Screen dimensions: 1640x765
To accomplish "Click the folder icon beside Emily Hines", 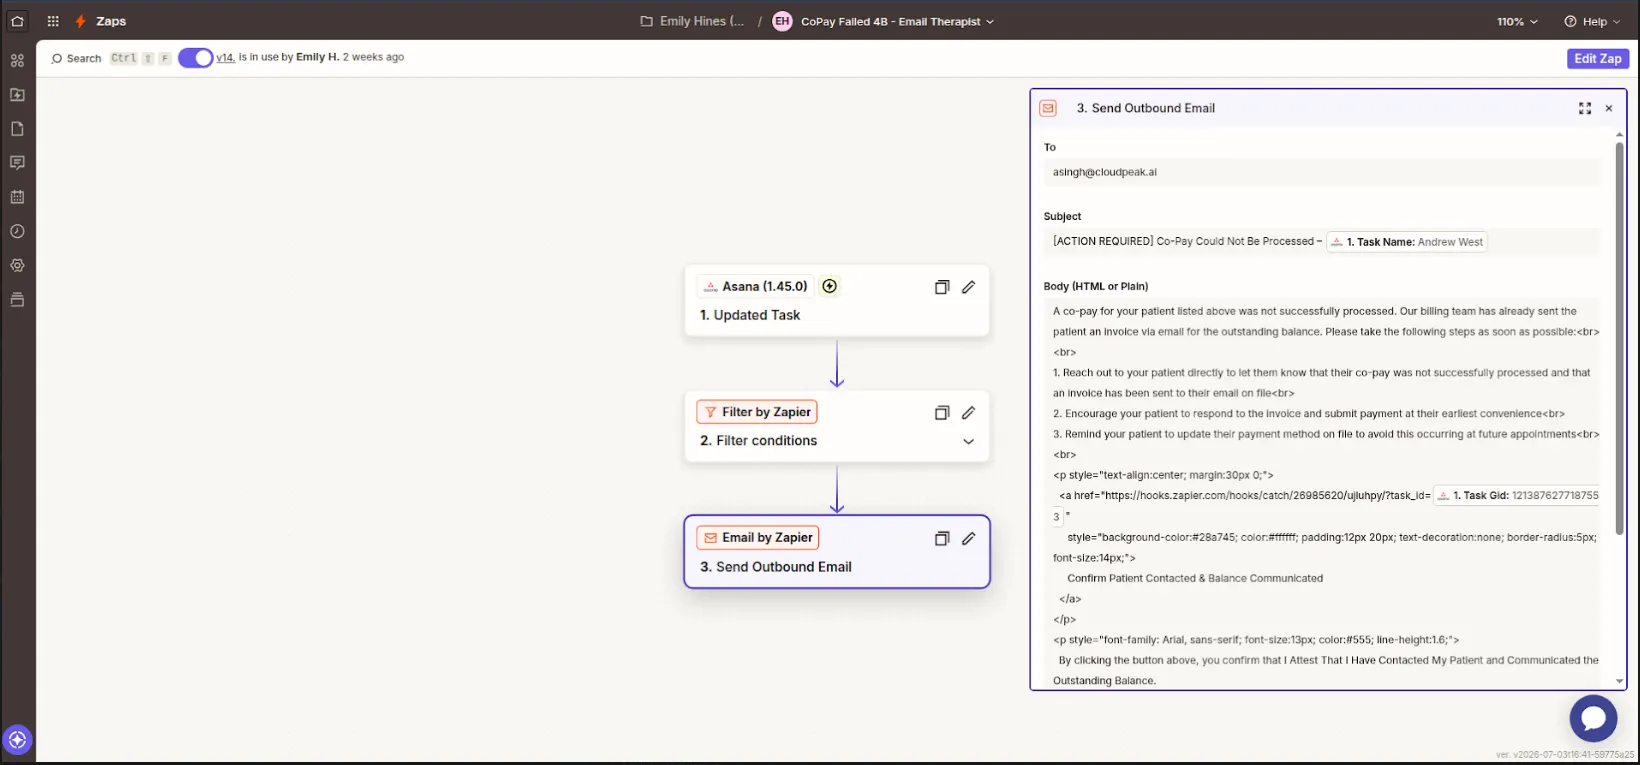I will [646, 21].
